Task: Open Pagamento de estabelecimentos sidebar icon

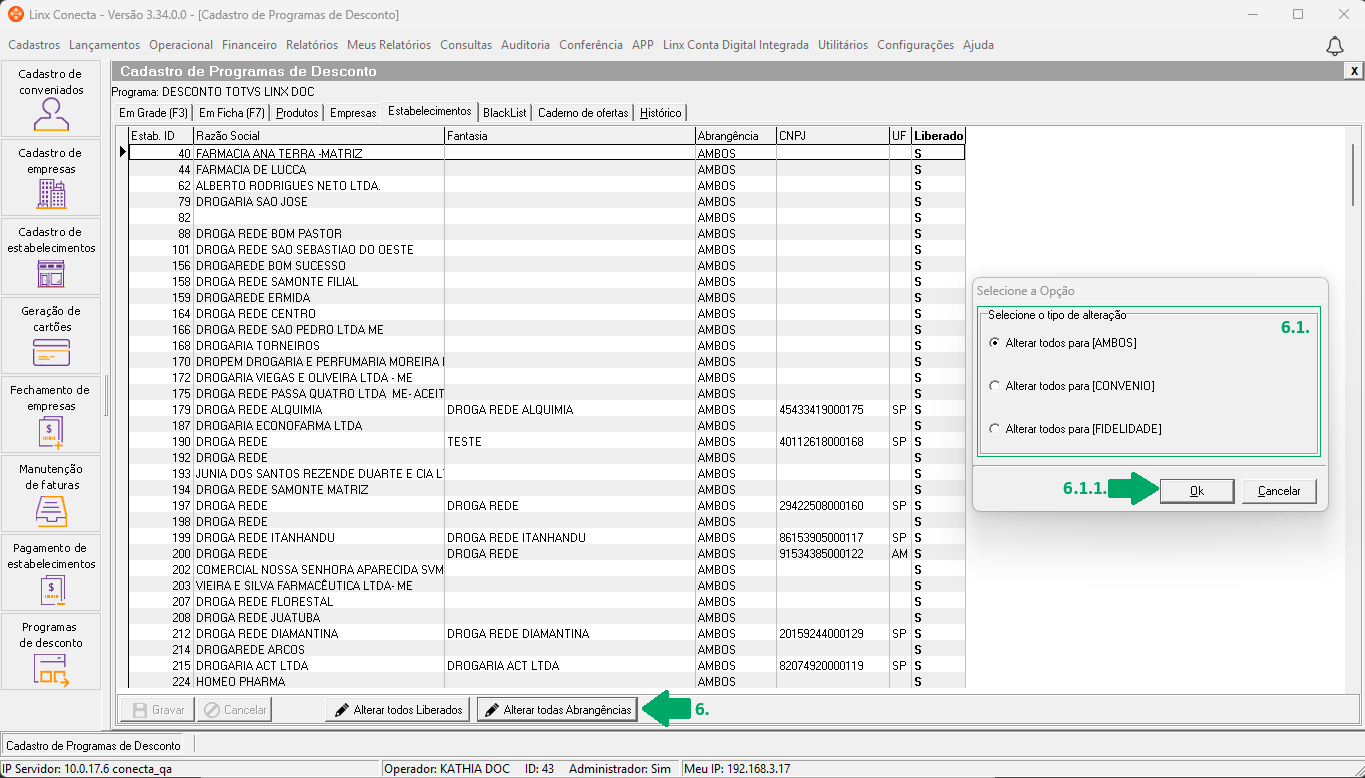Action: click(51, 572)
